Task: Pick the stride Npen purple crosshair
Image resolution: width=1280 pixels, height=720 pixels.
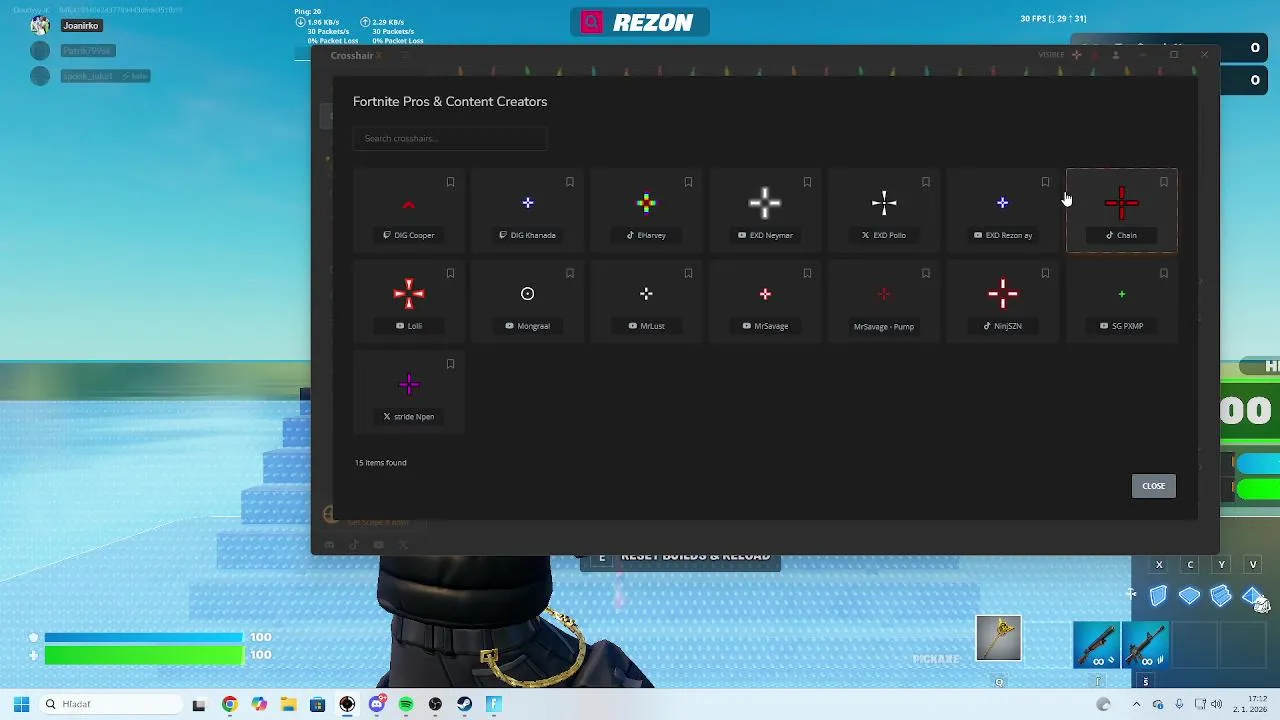Action: [x=408, y=384]
